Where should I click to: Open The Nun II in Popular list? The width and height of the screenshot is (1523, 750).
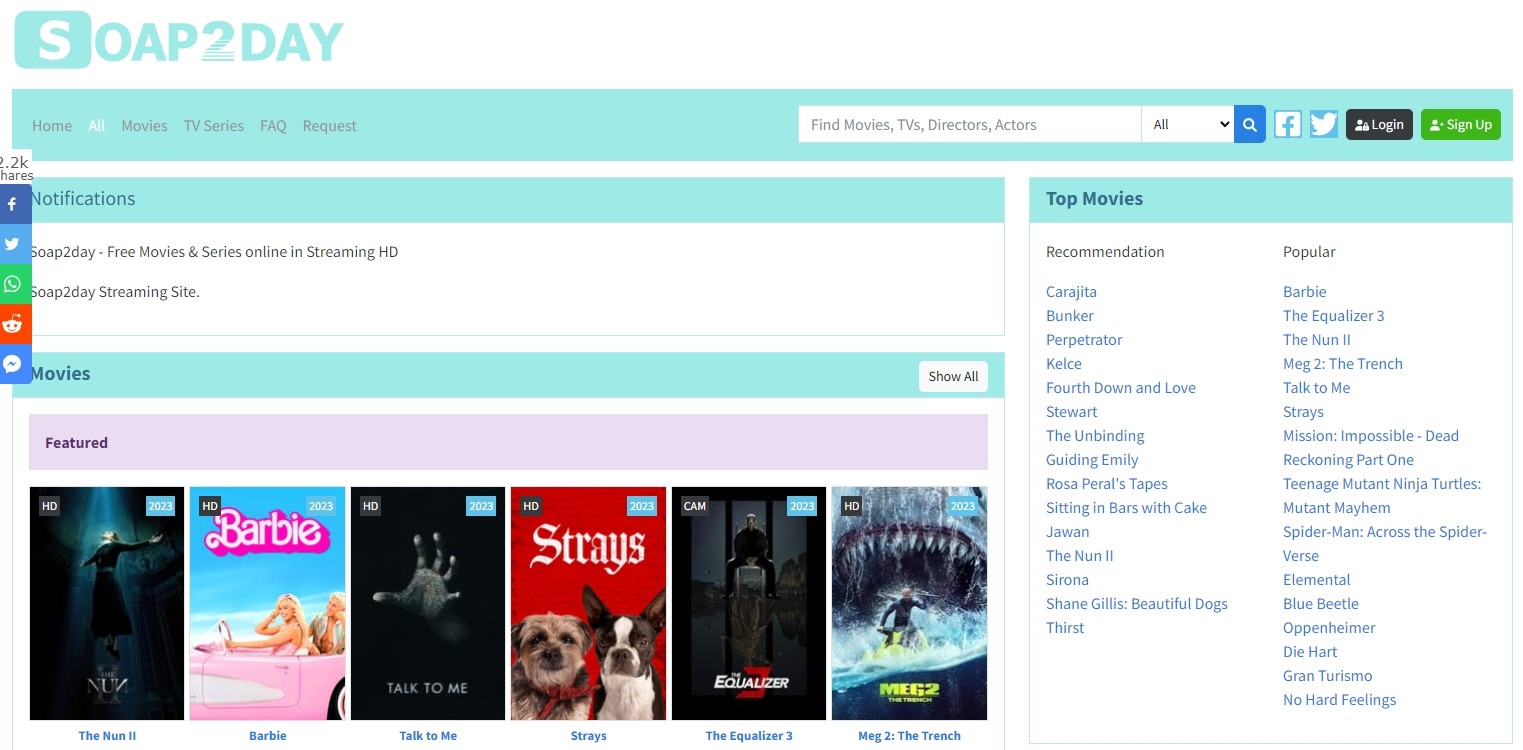click(1317, 340)
